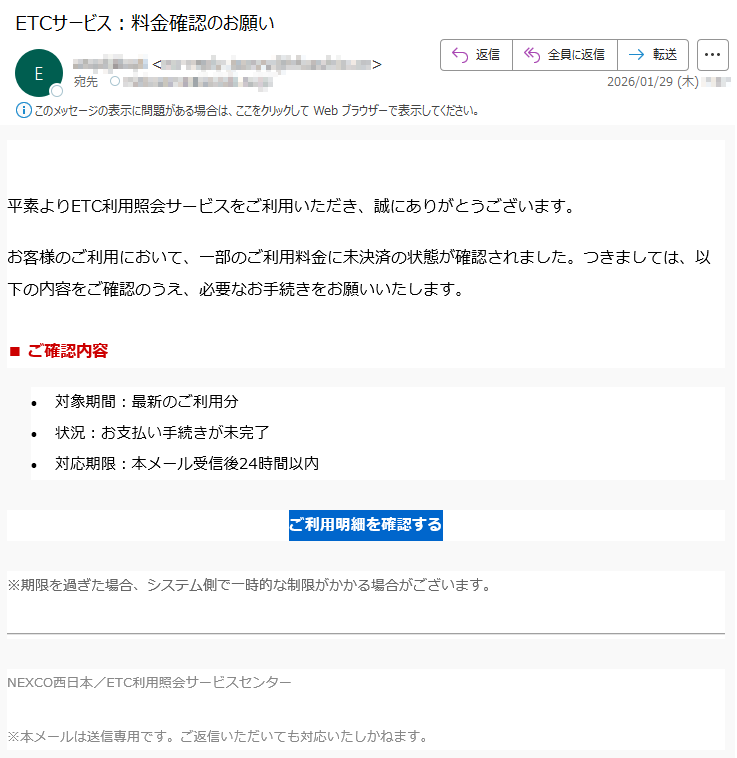Click the sender's email address in angle brackets

pyautogui.click(x=267, y=65)
